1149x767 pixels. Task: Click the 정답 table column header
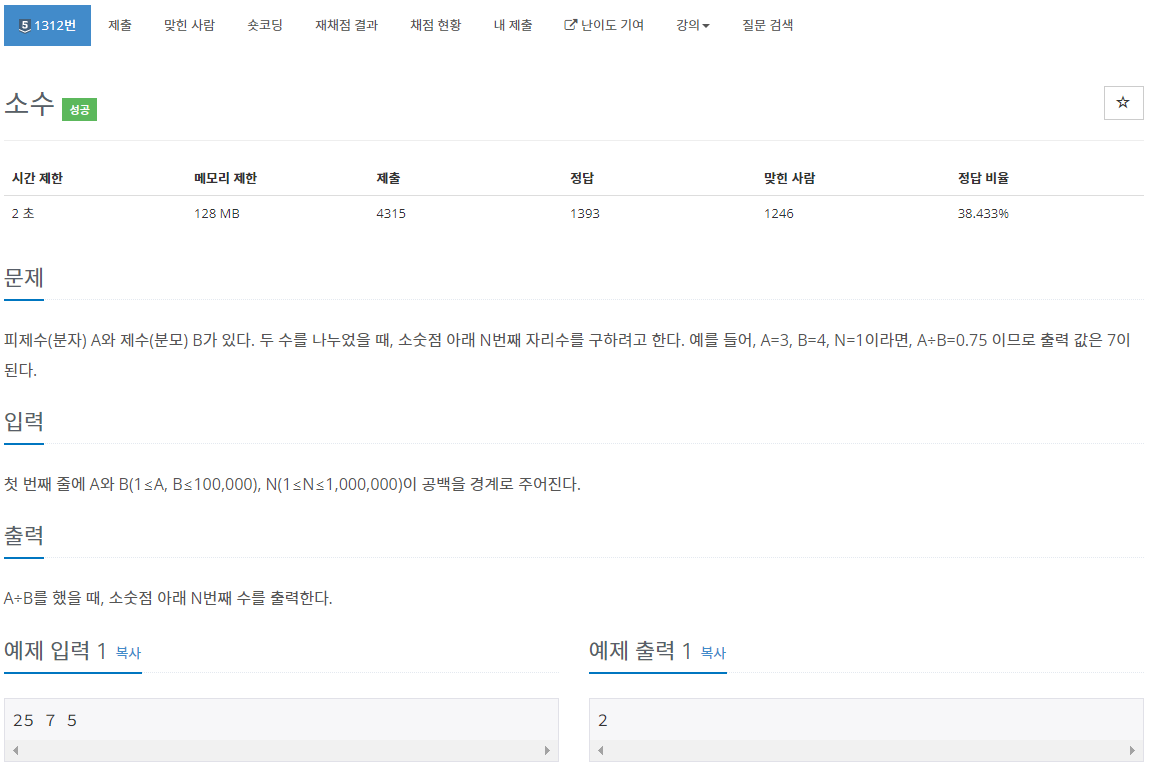click(x=582, y=178)
